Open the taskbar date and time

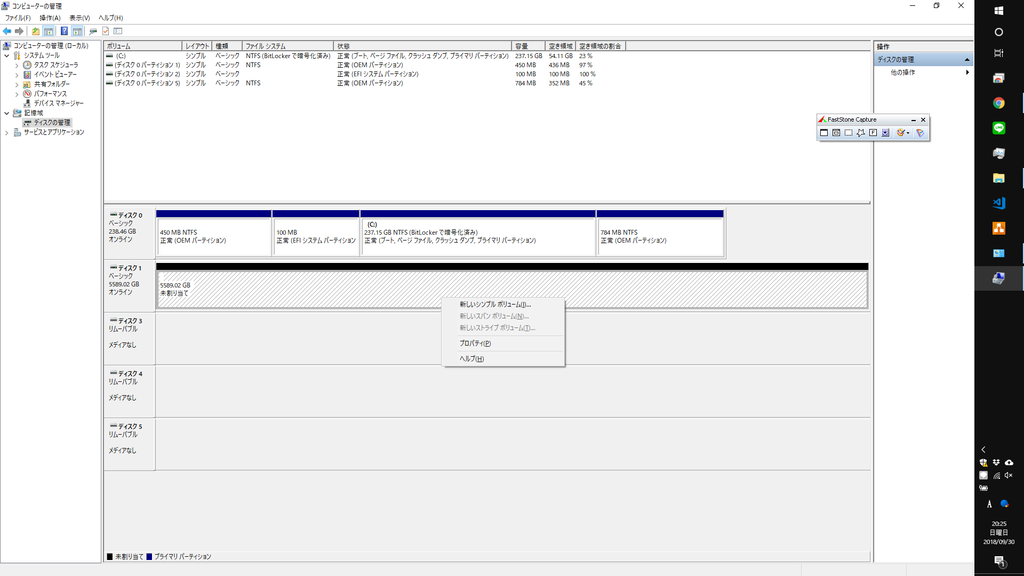[999, 533]
